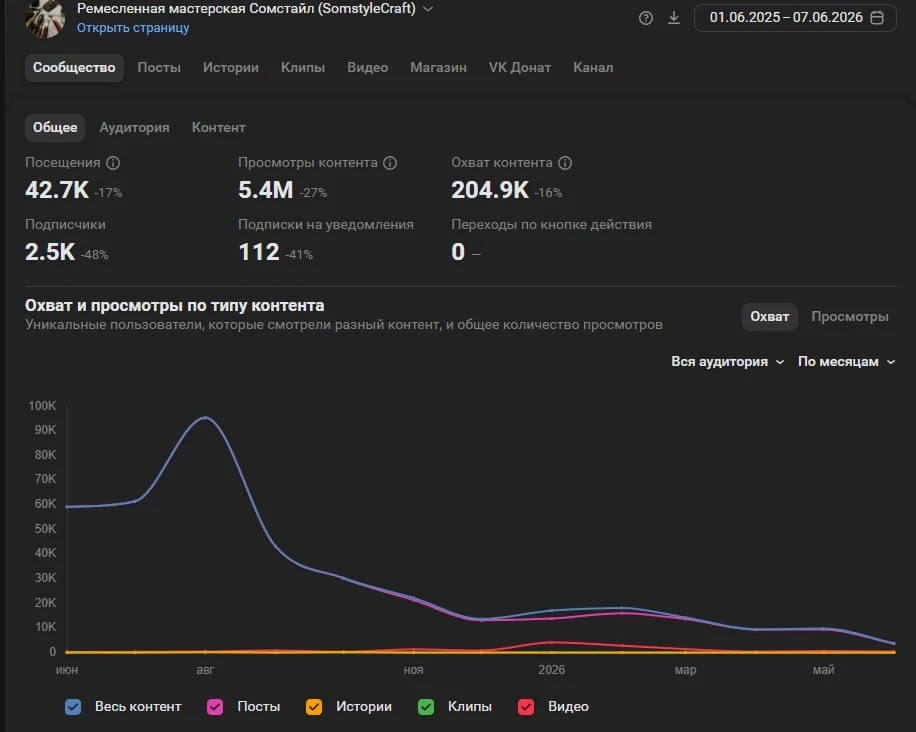Switch to the Сообщество tab
The height and width of the screenshot is (732, 916).
74,68
